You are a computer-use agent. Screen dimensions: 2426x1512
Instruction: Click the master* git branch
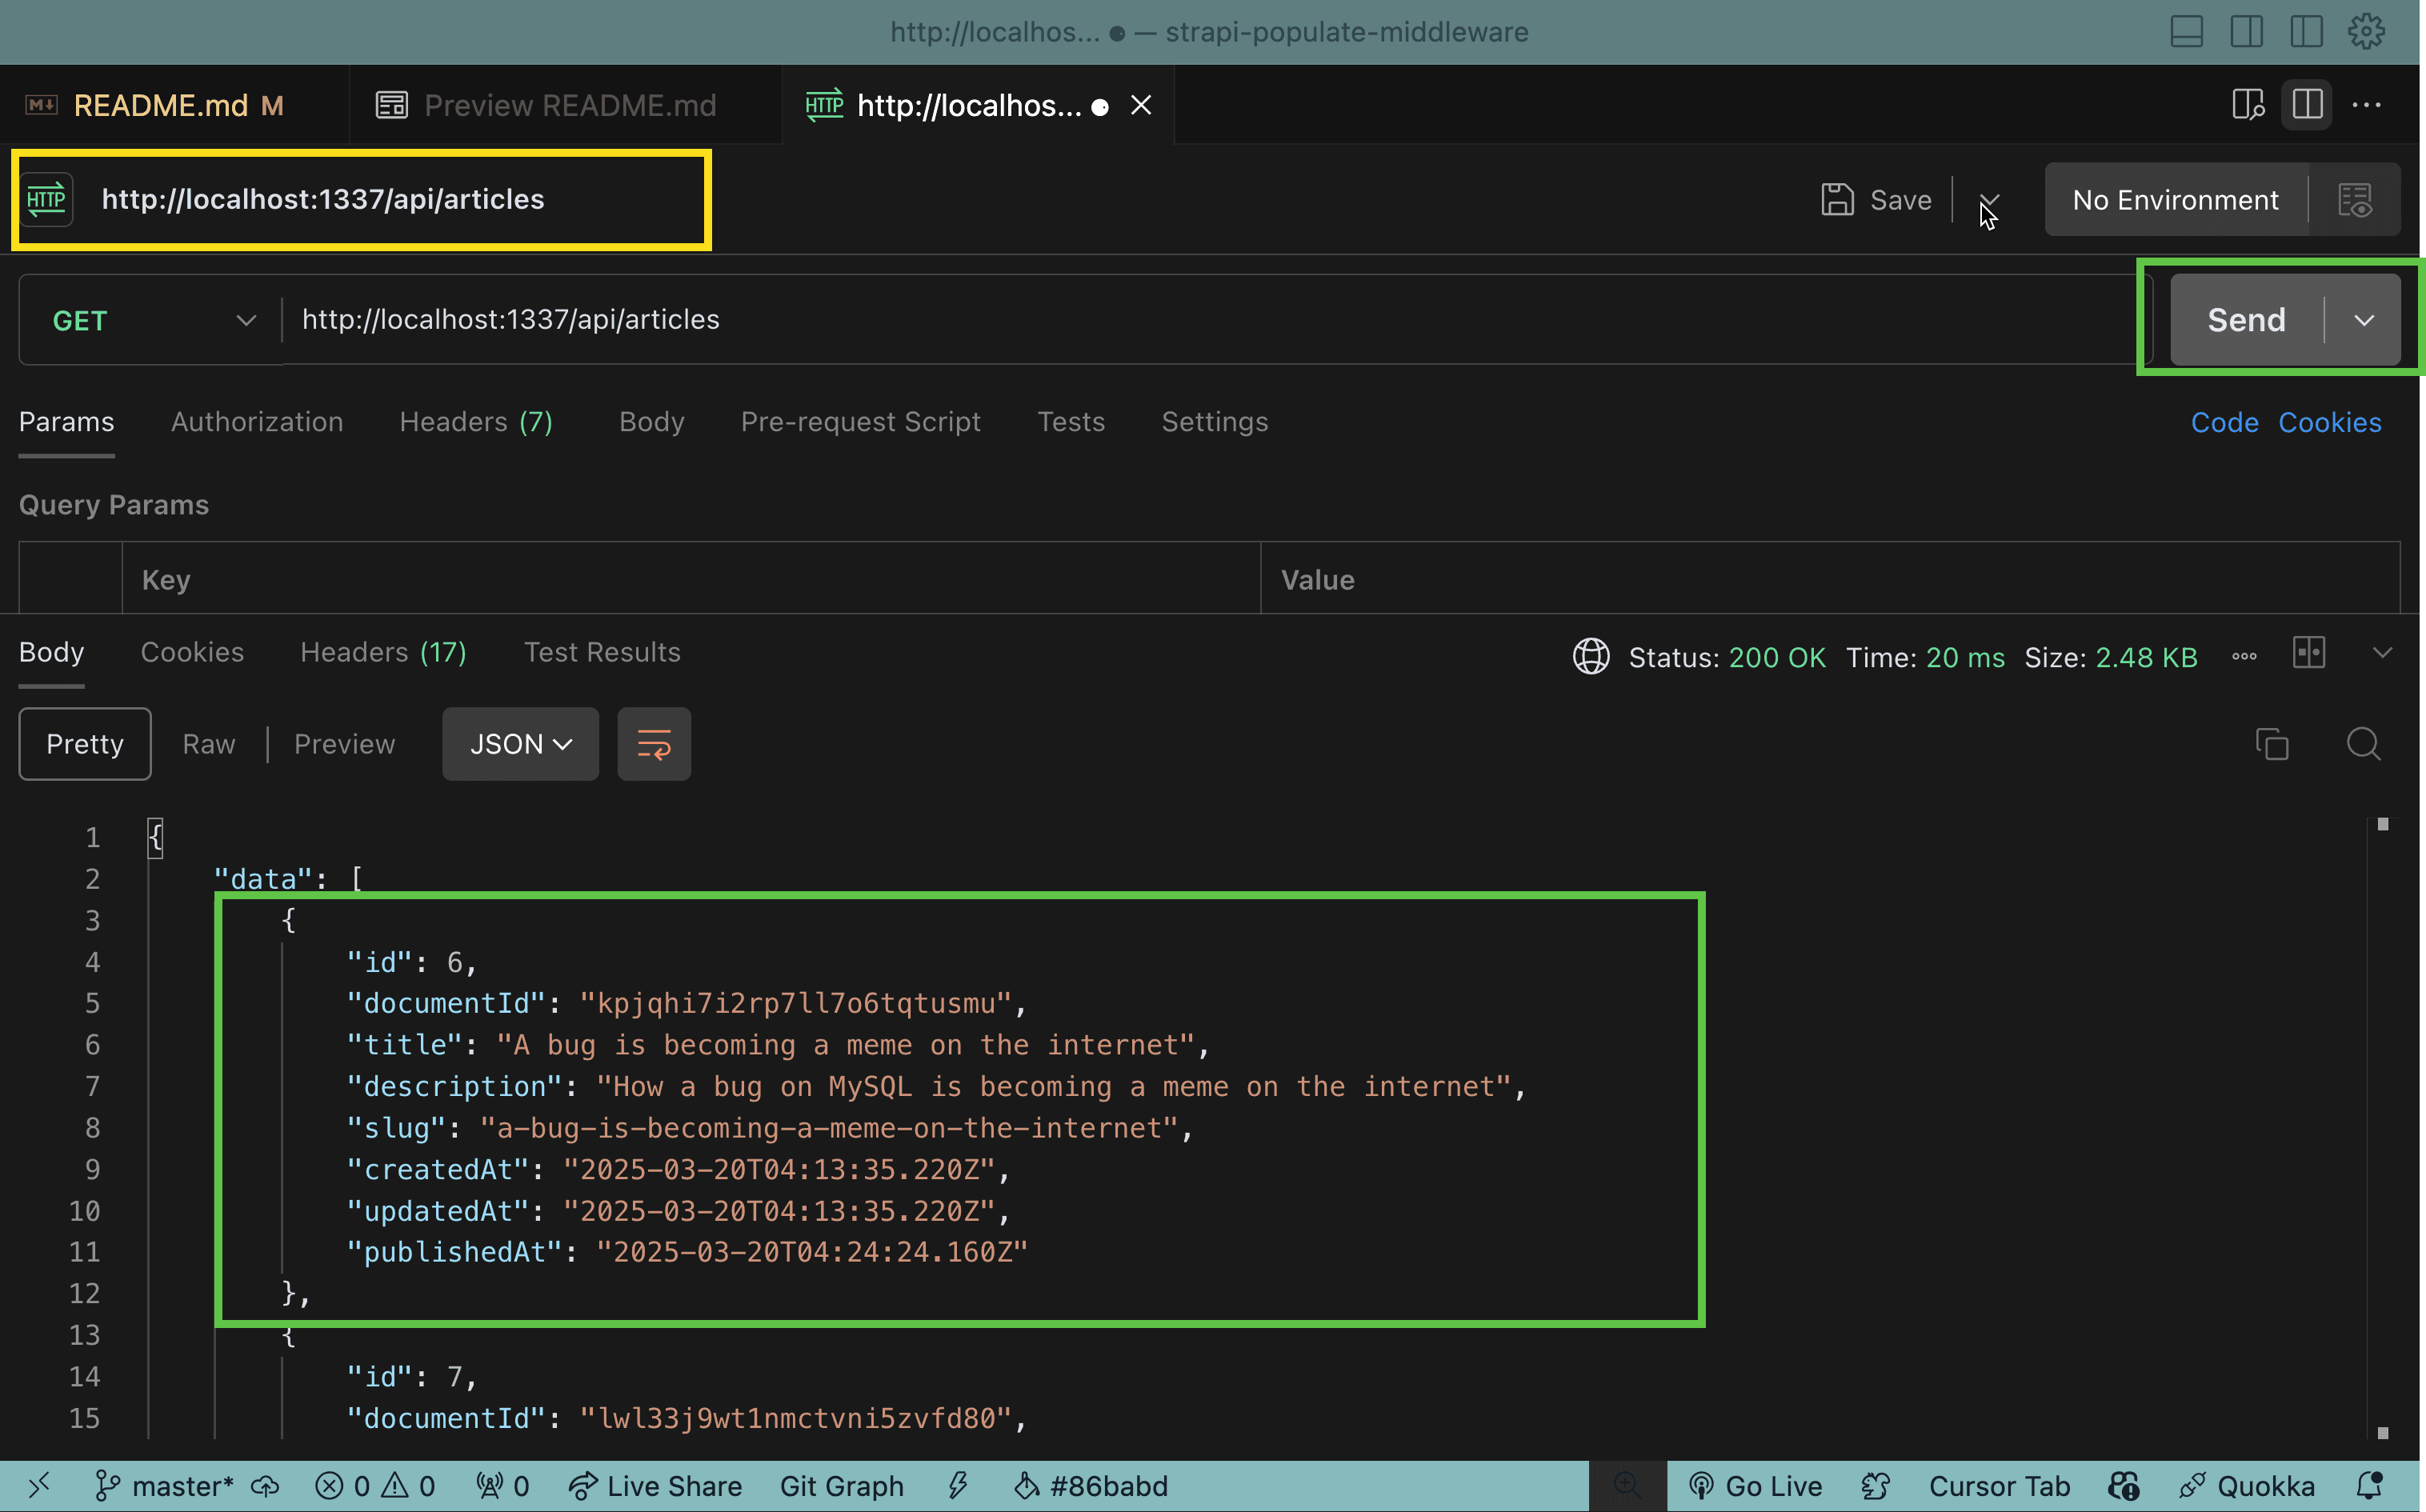(x=163, y=1486)
